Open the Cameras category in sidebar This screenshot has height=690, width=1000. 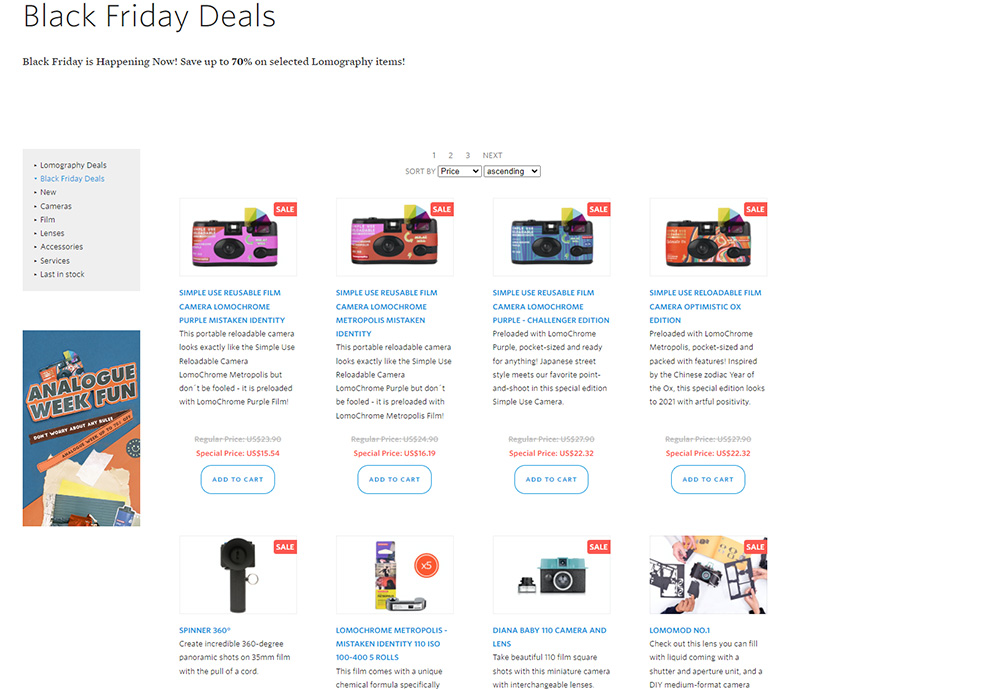[x=56, y=207]
